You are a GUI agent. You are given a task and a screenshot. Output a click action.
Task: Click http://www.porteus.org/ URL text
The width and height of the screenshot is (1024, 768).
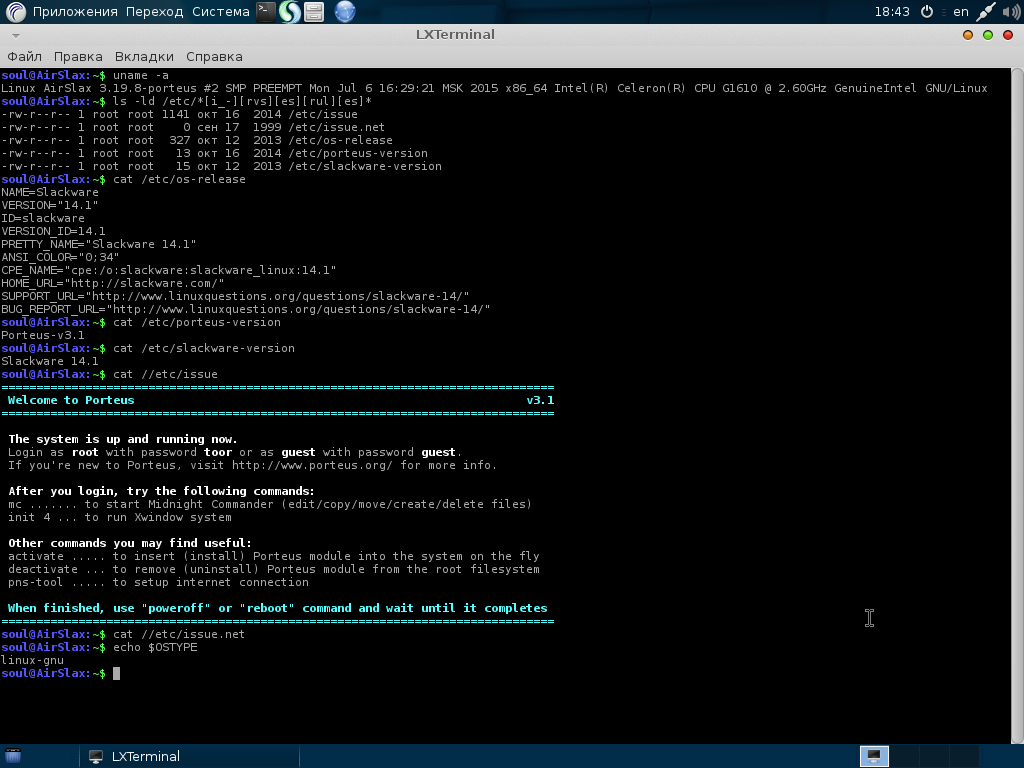[312, 465]
